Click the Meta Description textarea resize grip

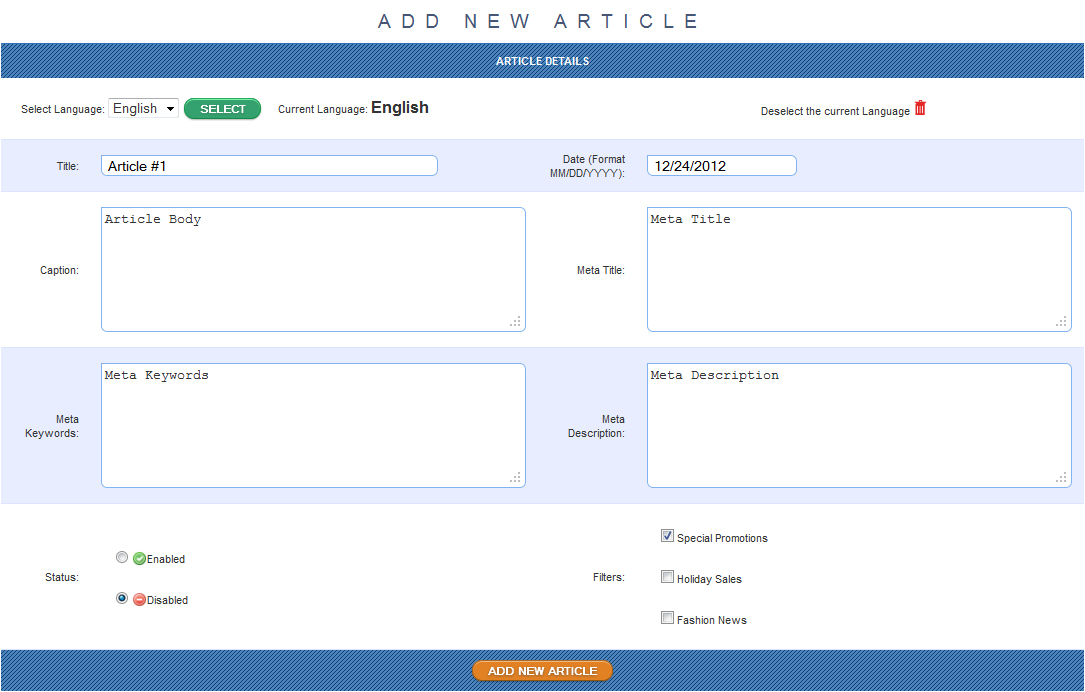(1061, 477)
